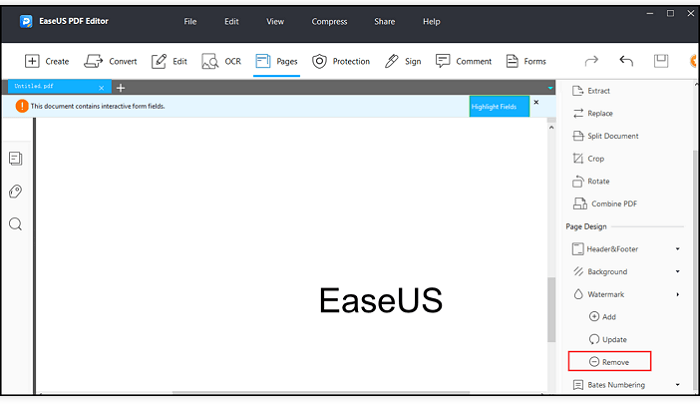Click the save disk icon
The image size is (700, 415).
661,61
